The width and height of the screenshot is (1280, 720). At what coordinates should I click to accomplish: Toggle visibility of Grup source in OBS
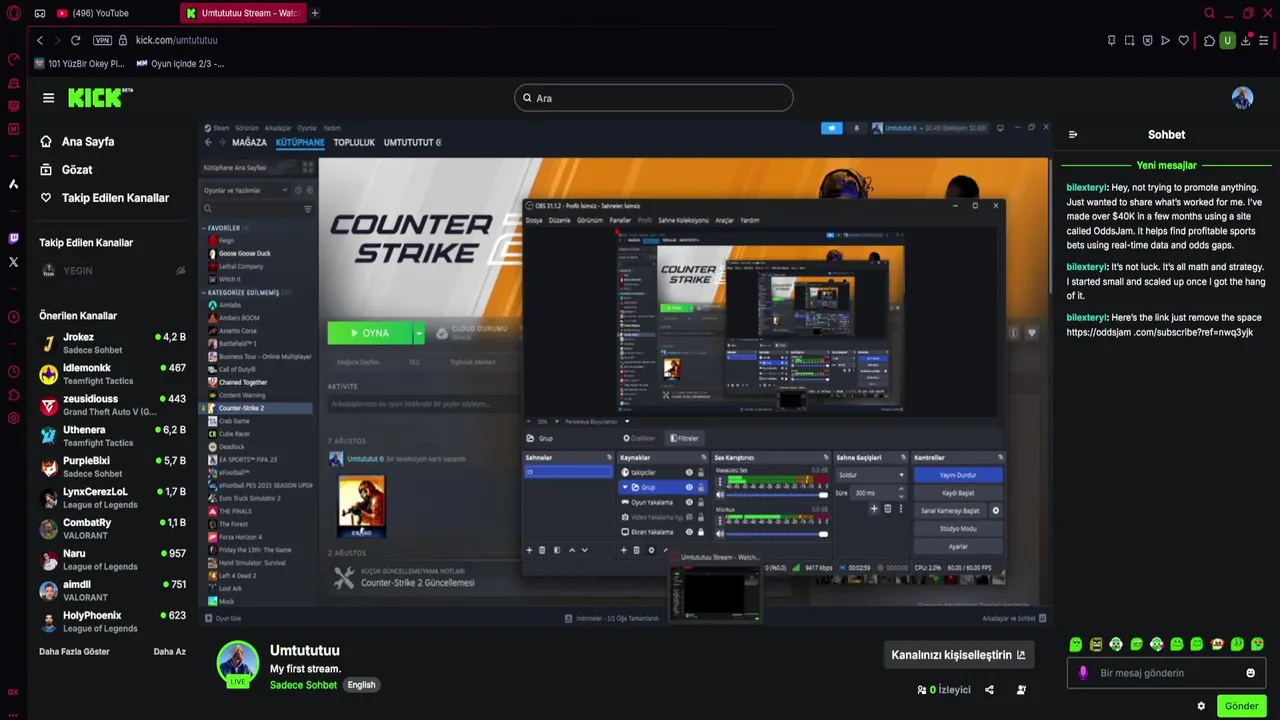[x=689, y=487]
